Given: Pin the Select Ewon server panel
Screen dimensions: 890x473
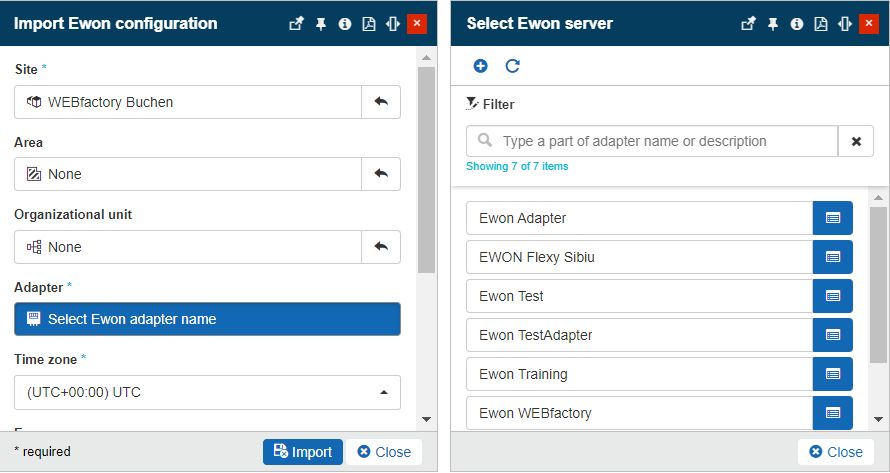Looking at the screenshot, I should (773, 24).
